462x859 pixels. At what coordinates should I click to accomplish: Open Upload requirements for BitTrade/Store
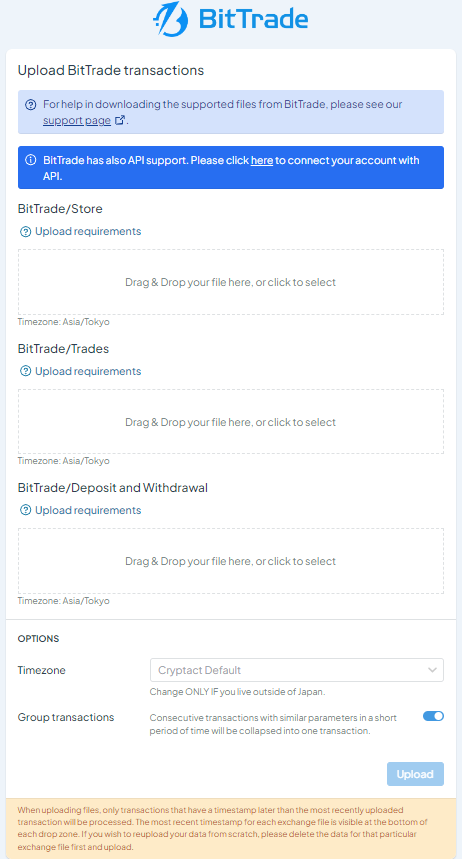[x=88, y=231]
